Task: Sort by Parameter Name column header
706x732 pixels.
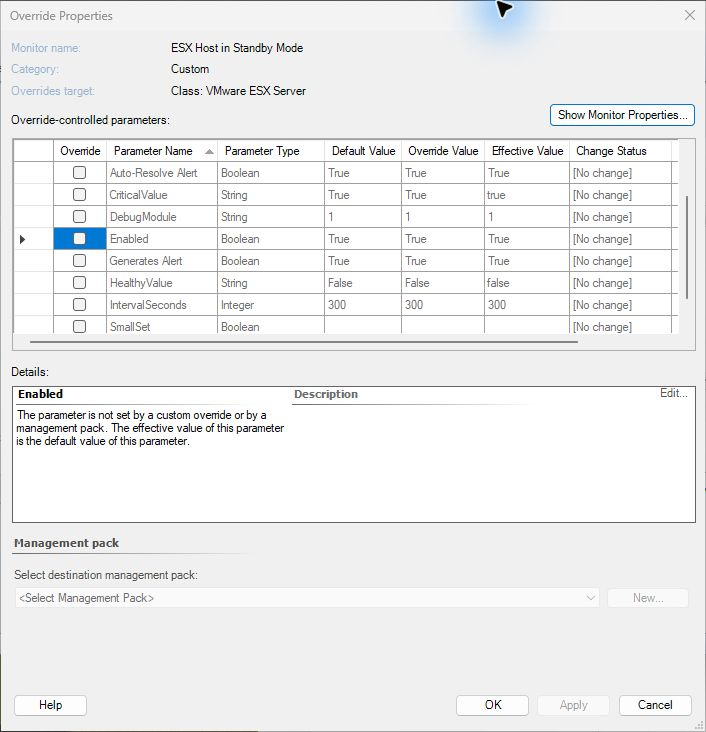Action: tap(162, 151)
